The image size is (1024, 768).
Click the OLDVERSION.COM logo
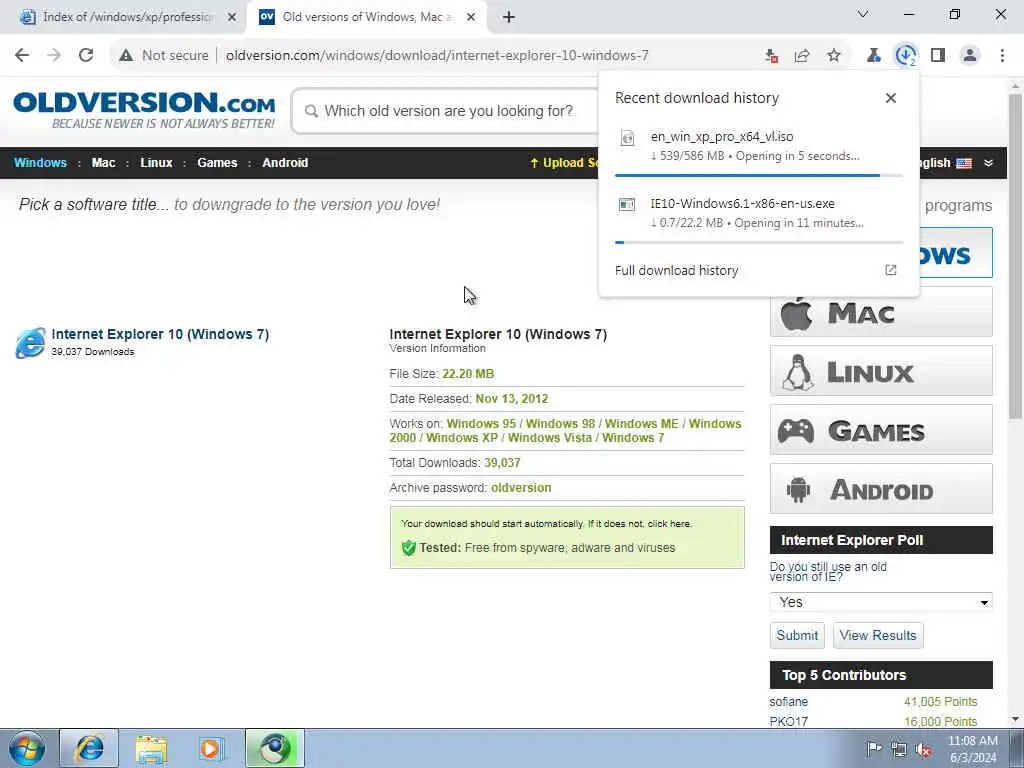(x=144, y=110)
